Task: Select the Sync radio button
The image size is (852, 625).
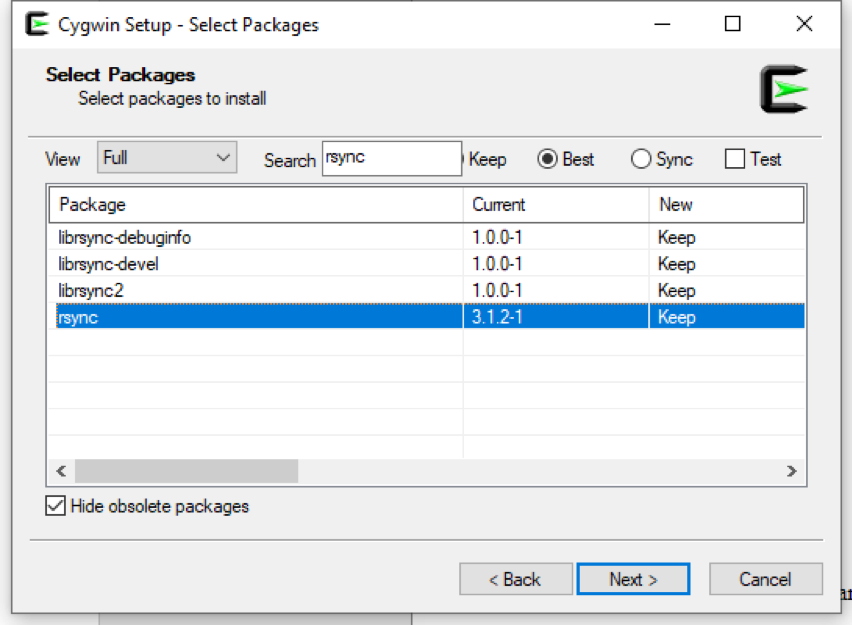Action: (641, 159)
